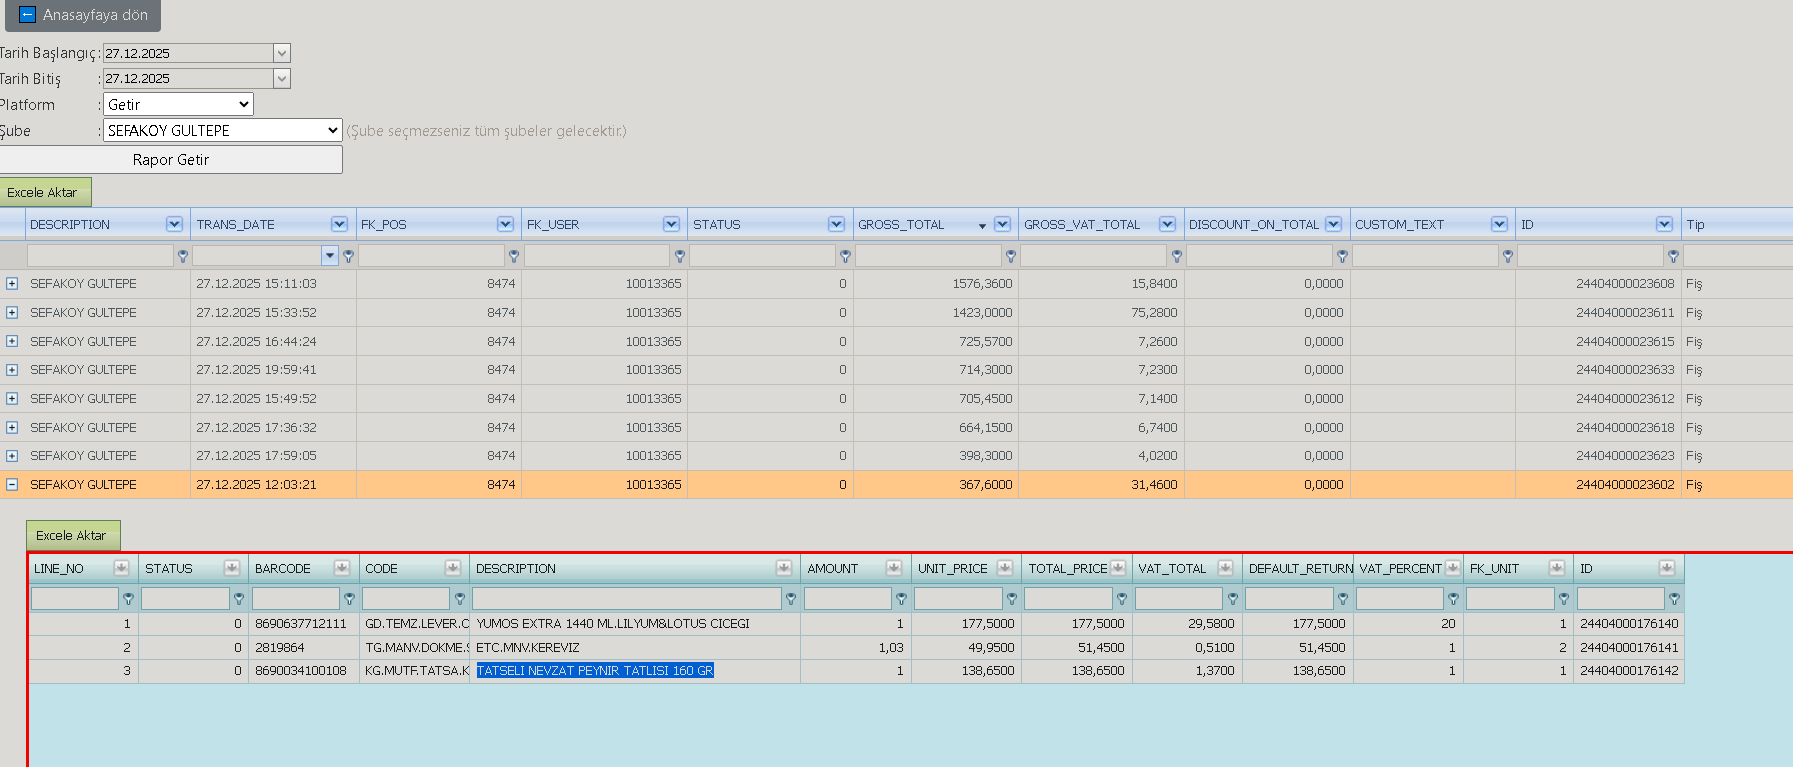
Task: Click the filter icon beside GROSS_TOTAL filter box
Action: click(1011, 256)
